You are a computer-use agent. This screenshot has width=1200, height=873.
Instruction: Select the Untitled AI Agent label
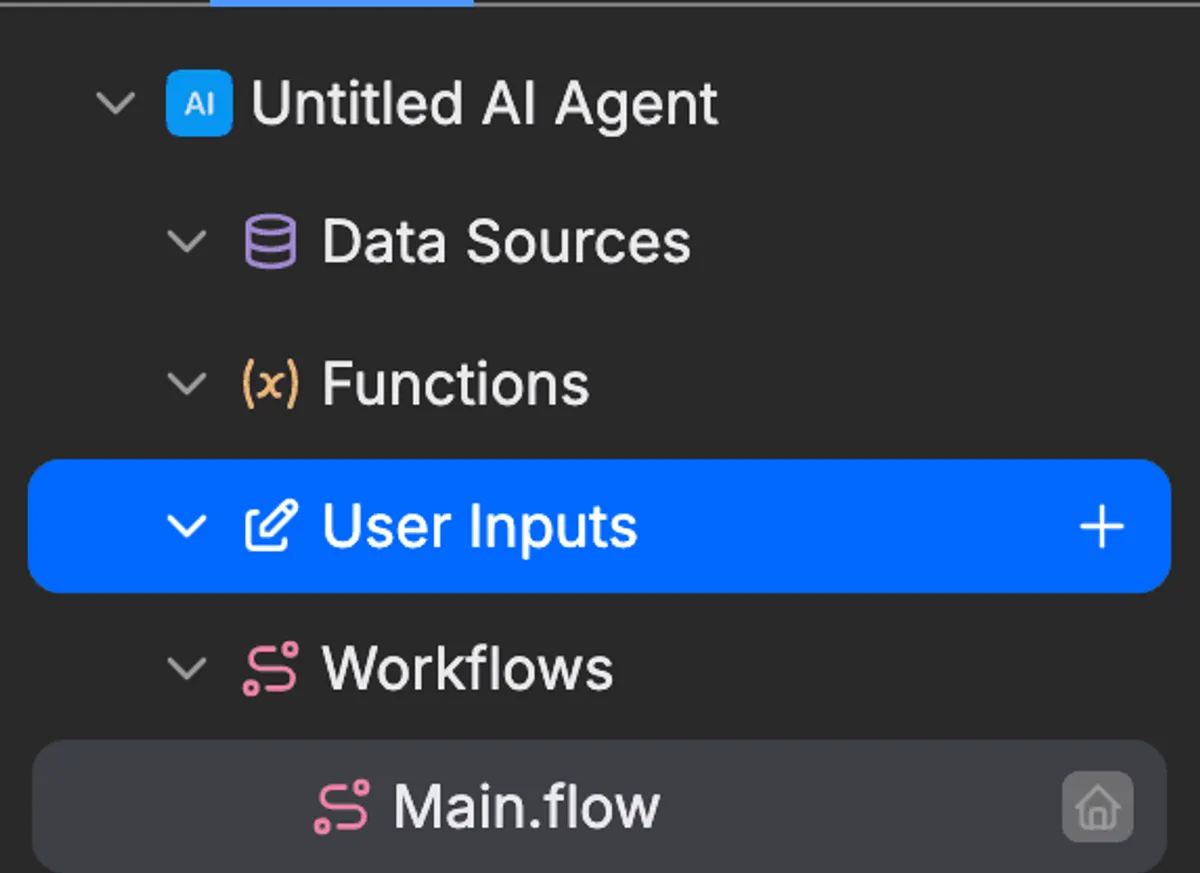click(x=484, y=103)
